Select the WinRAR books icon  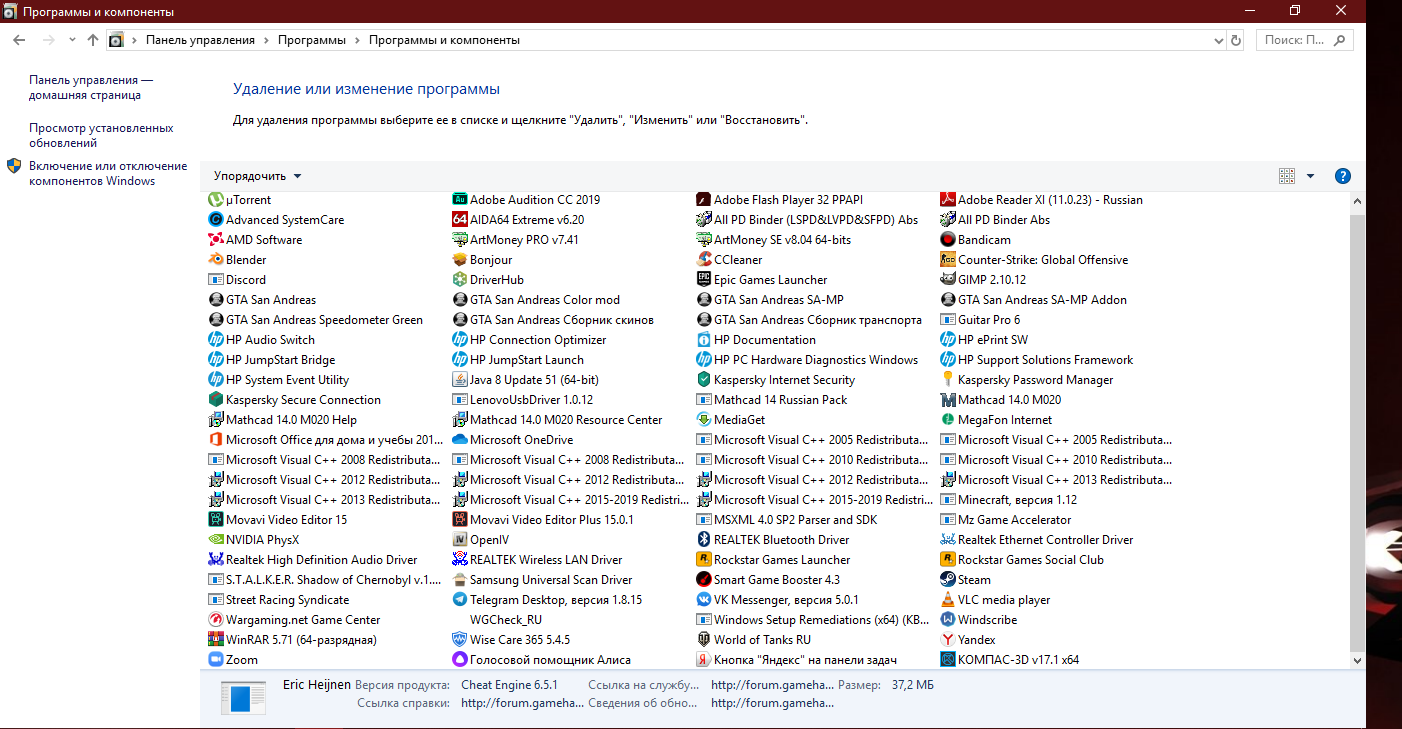[215, 640]
